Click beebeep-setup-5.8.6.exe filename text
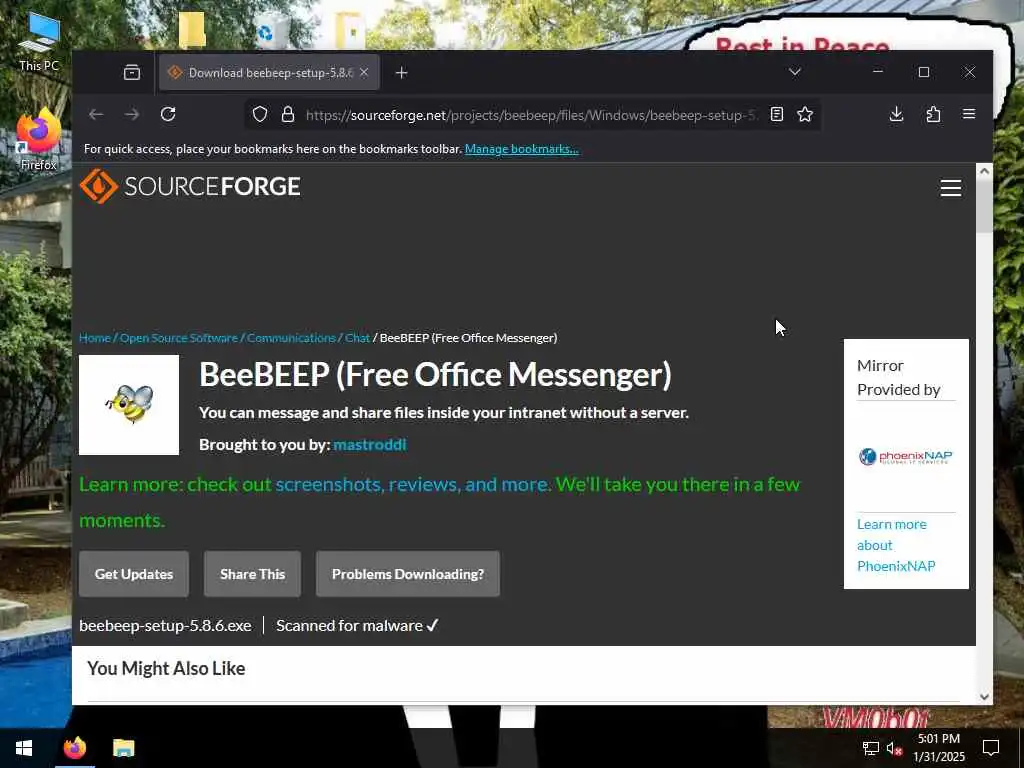Image resolution: width=1024 pixels, height=768 pixels. tap(165, 626)
